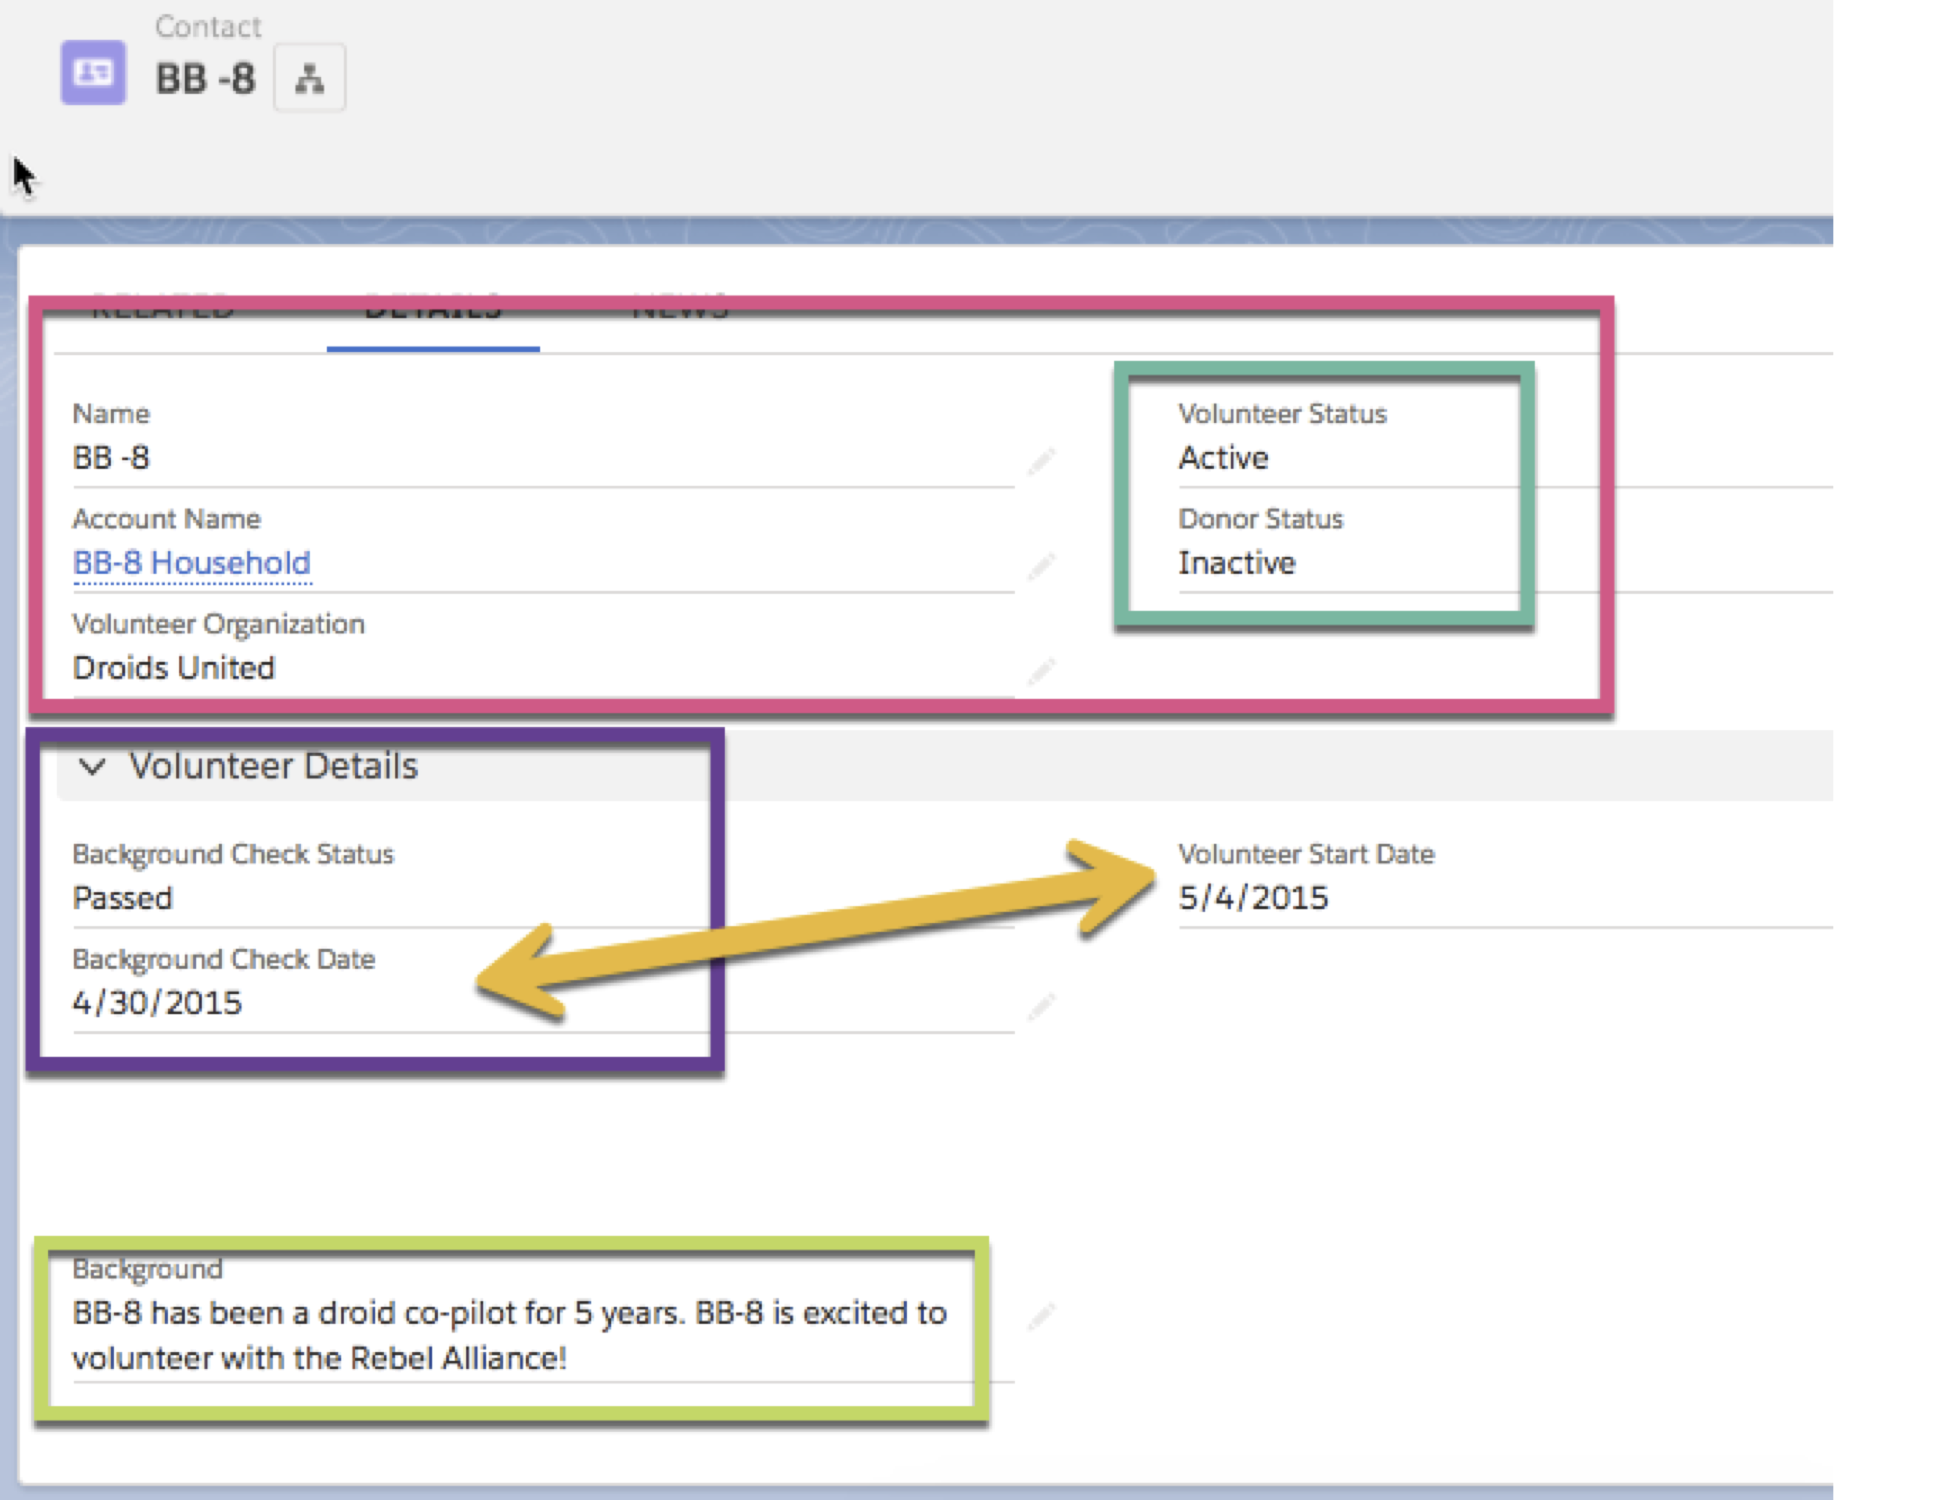Screen dimensions: 1950x1500
Task: Click the Droids United organization value
Action: tap(173, 668)
